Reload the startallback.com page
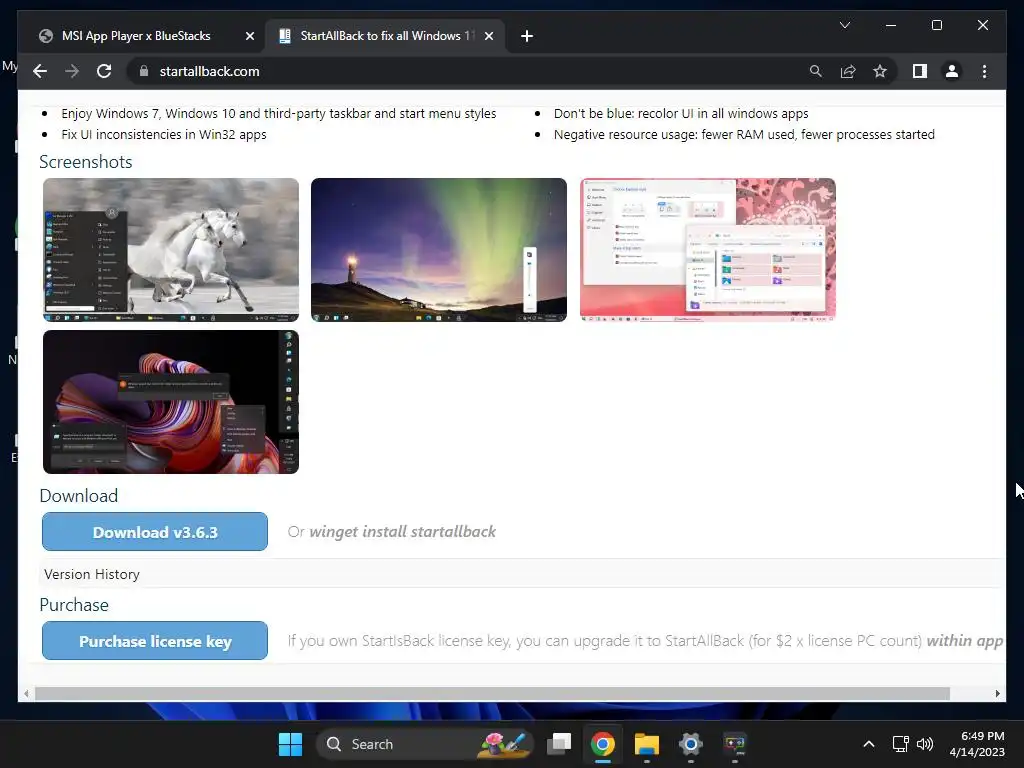 point(104,71)
